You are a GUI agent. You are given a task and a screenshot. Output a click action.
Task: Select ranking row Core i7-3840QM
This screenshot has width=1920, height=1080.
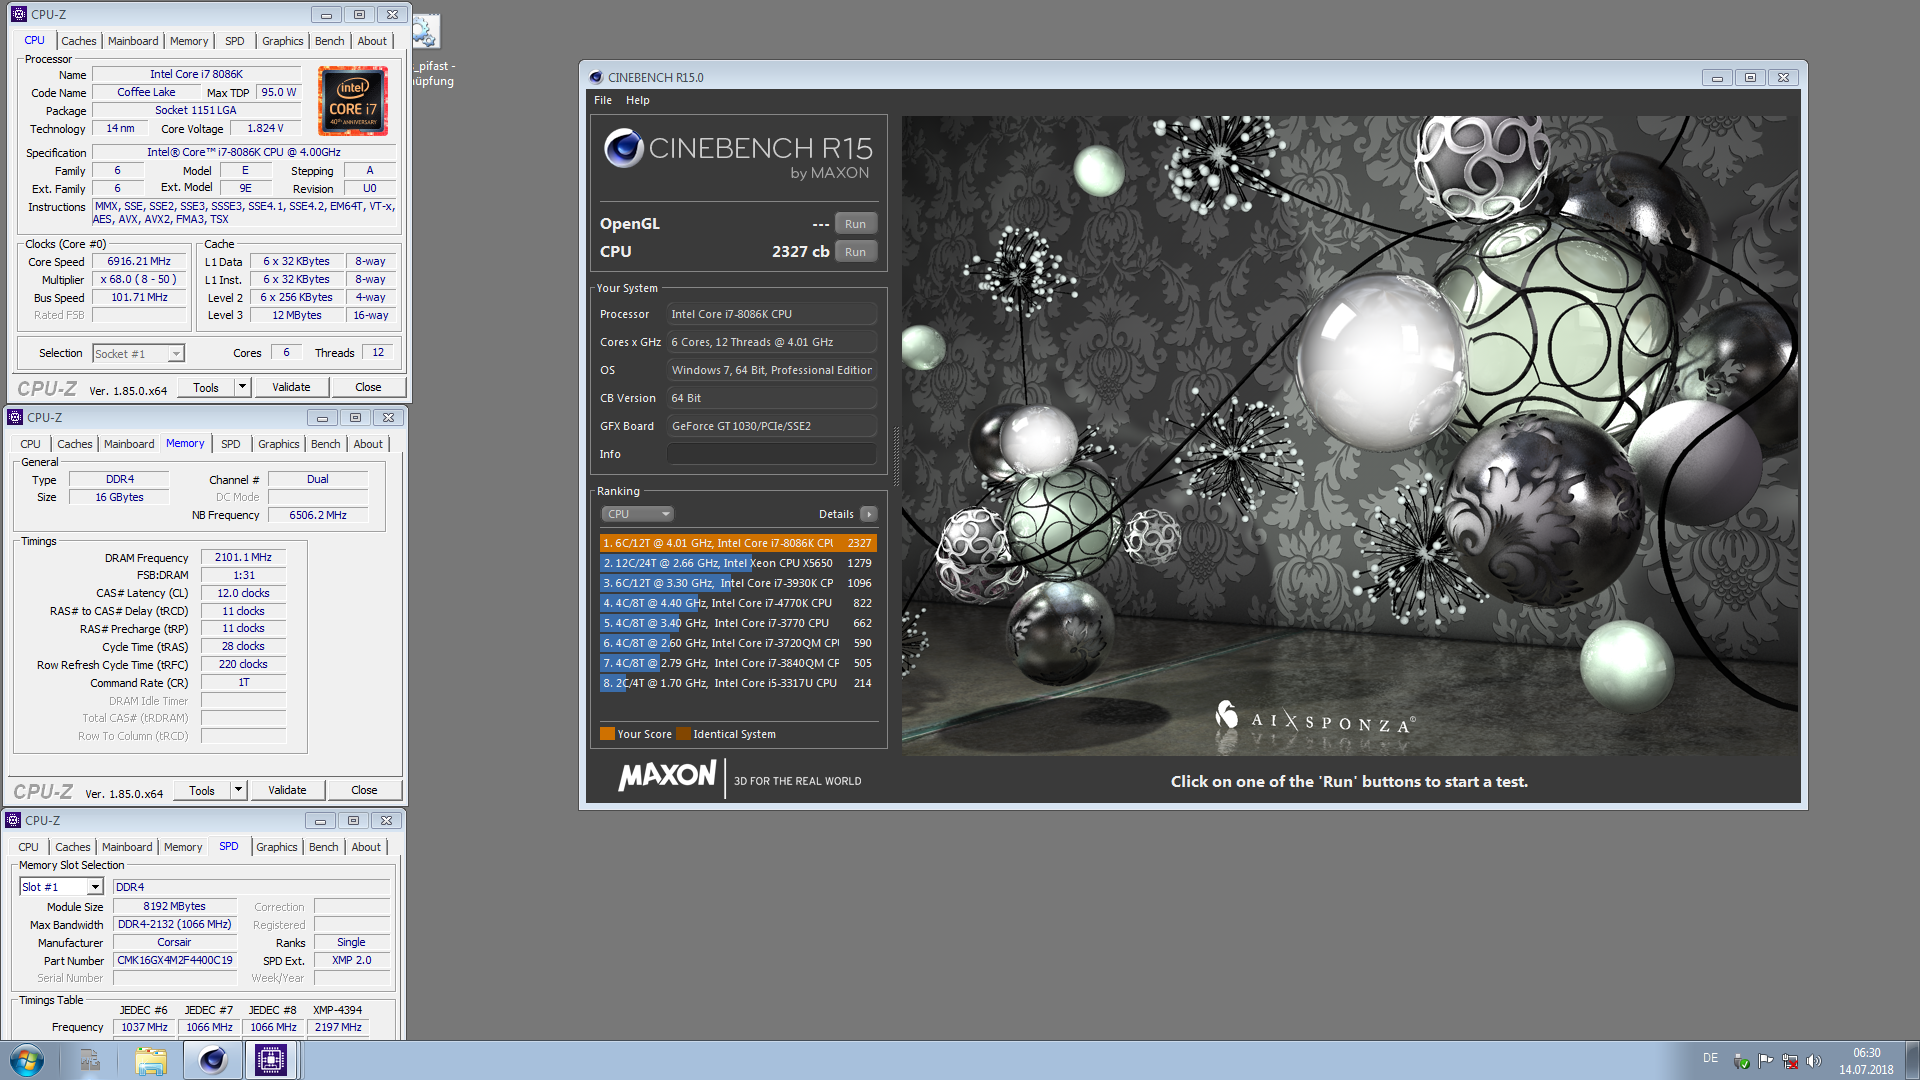pos(738,663)
